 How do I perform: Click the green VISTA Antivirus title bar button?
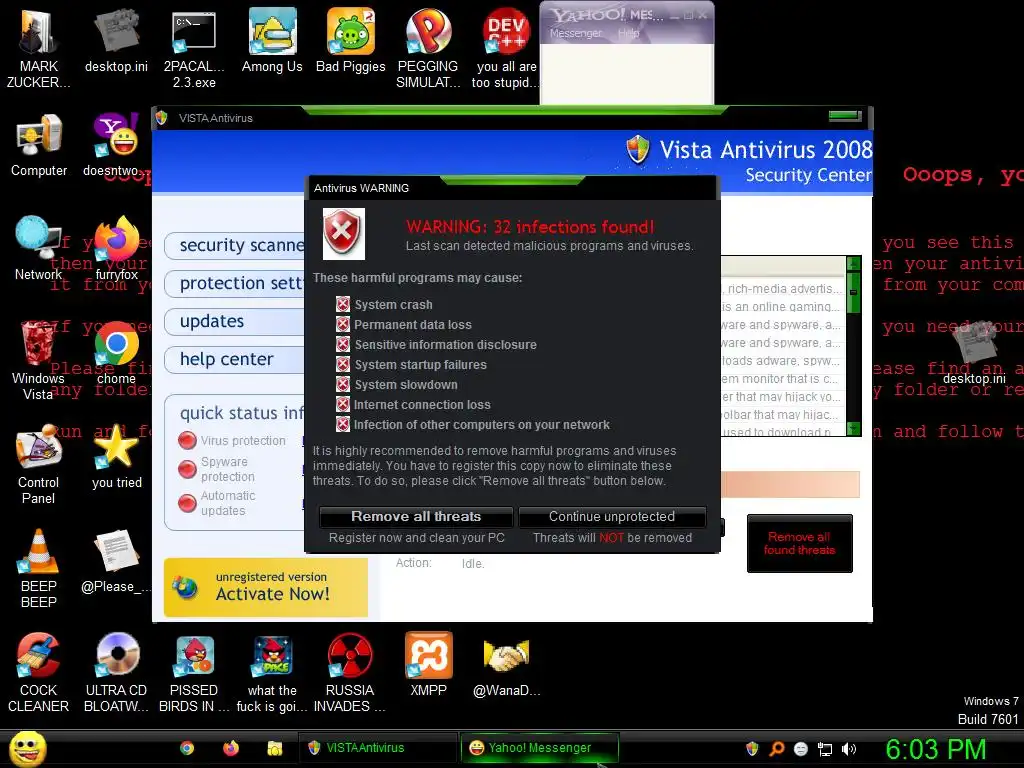pyautogui.click(x=845, y=116)
